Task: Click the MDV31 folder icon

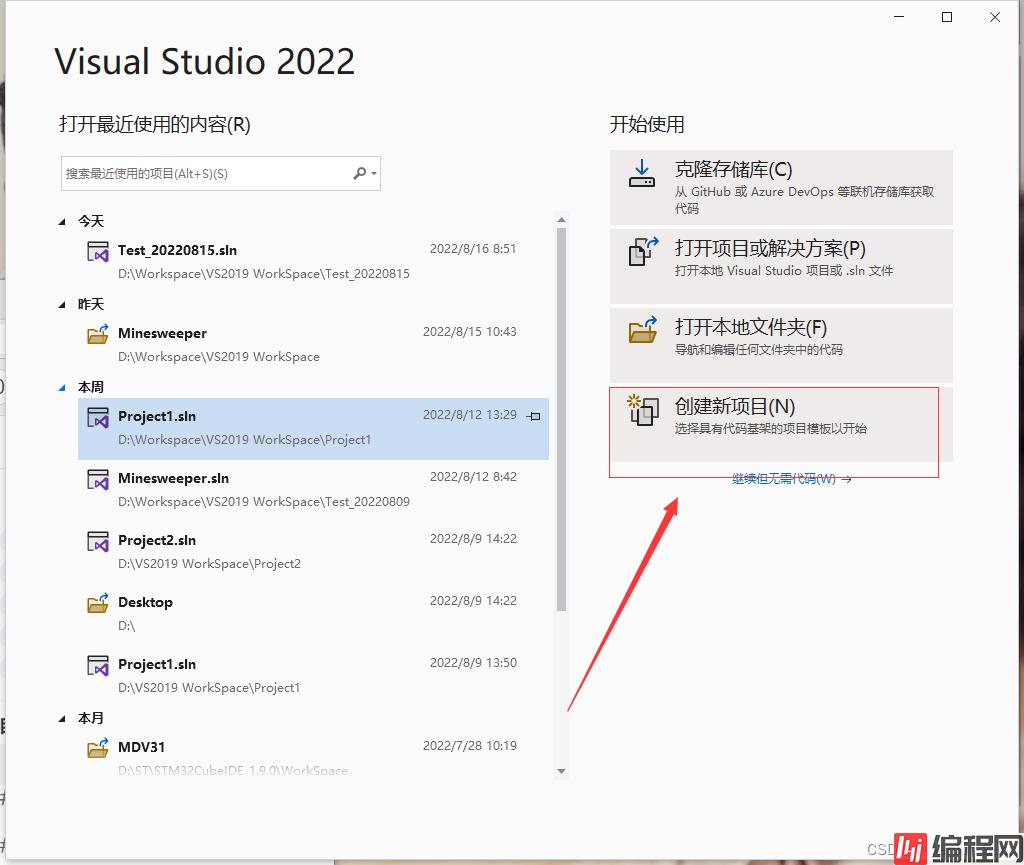Action: click(x=97, y=747)
